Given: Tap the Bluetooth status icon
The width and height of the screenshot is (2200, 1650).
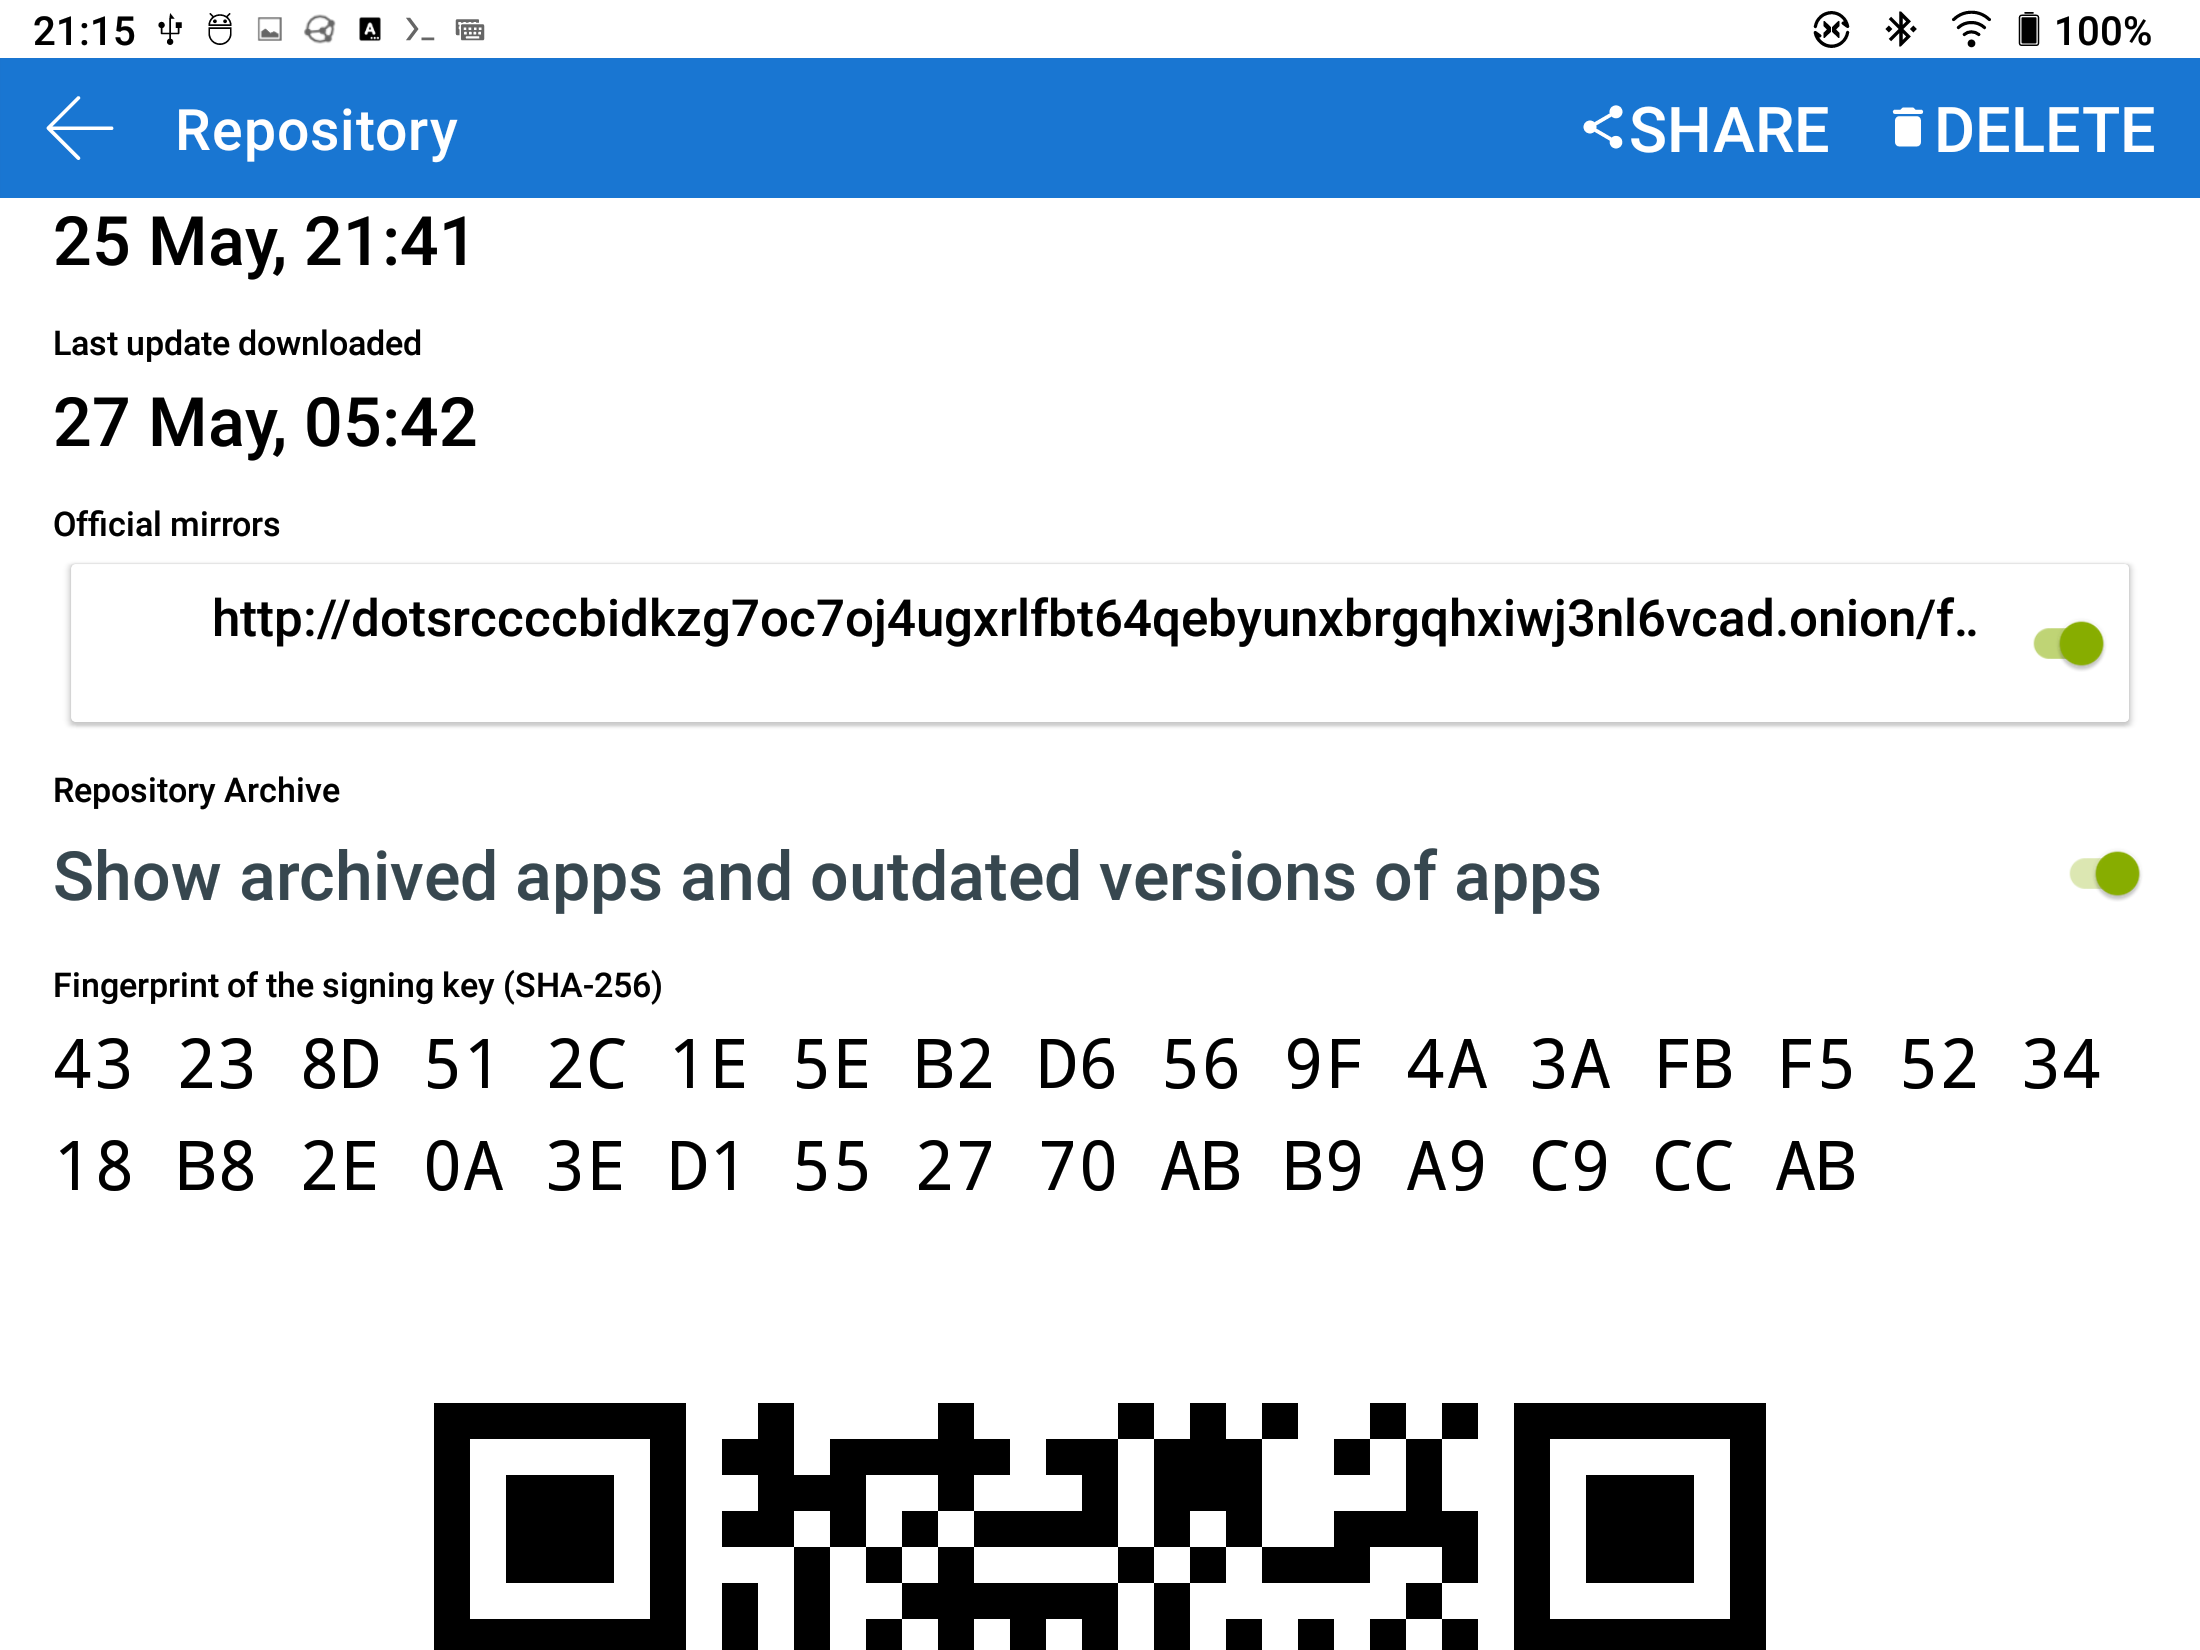Looking at the screenshot, I should (x=1900, y=30).
